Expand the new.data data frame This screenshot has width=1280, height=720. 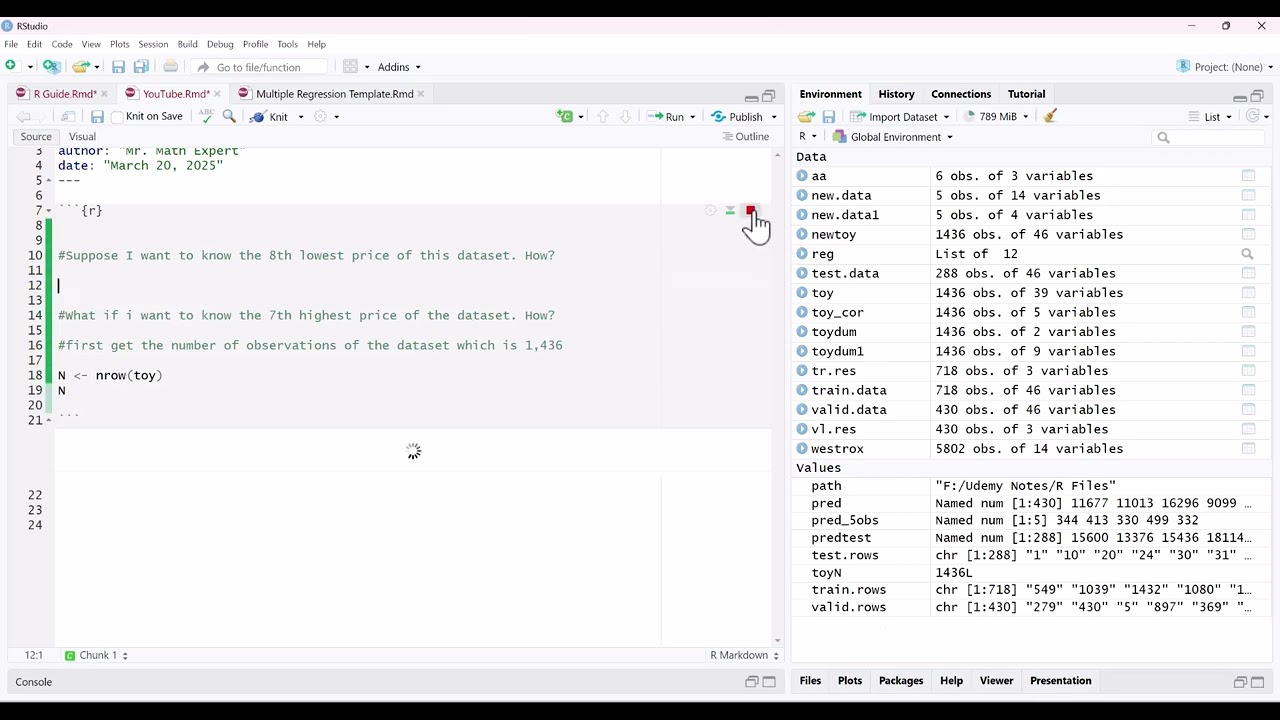802,195
